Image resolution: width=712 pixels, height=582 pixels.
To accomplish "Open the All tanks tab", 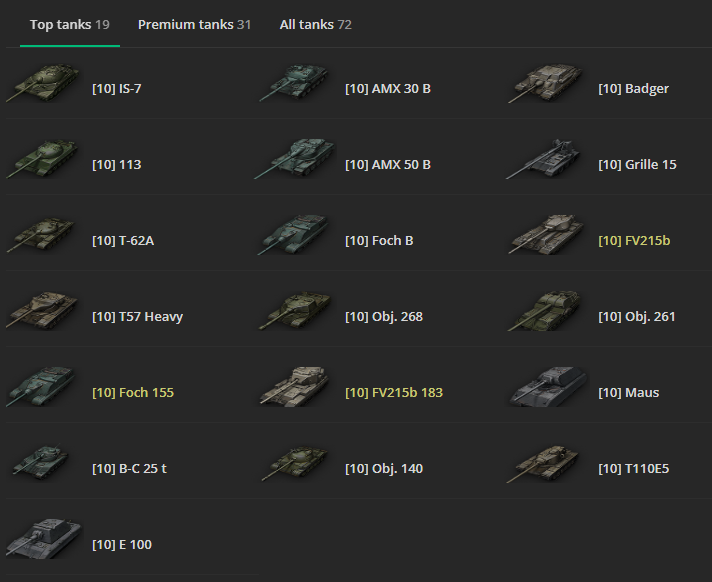I will [316, 25].
